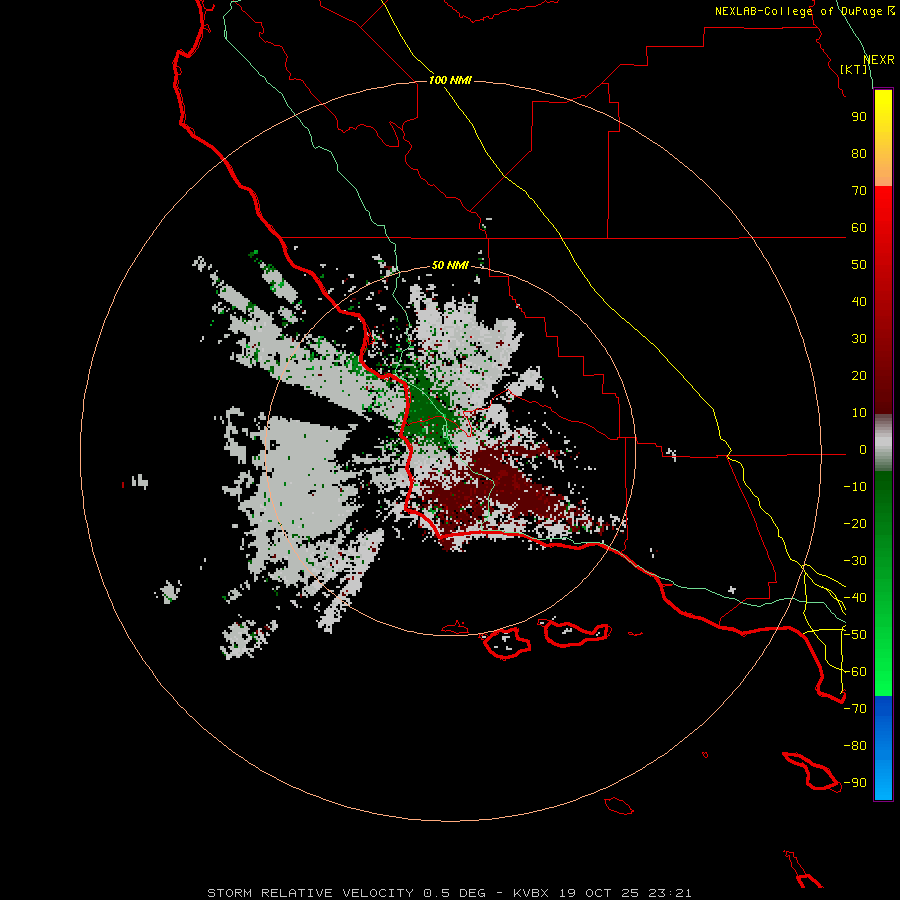Select the -20 value on velocity scale
Viewport: 900px width, 900px height.
[855, 523]
